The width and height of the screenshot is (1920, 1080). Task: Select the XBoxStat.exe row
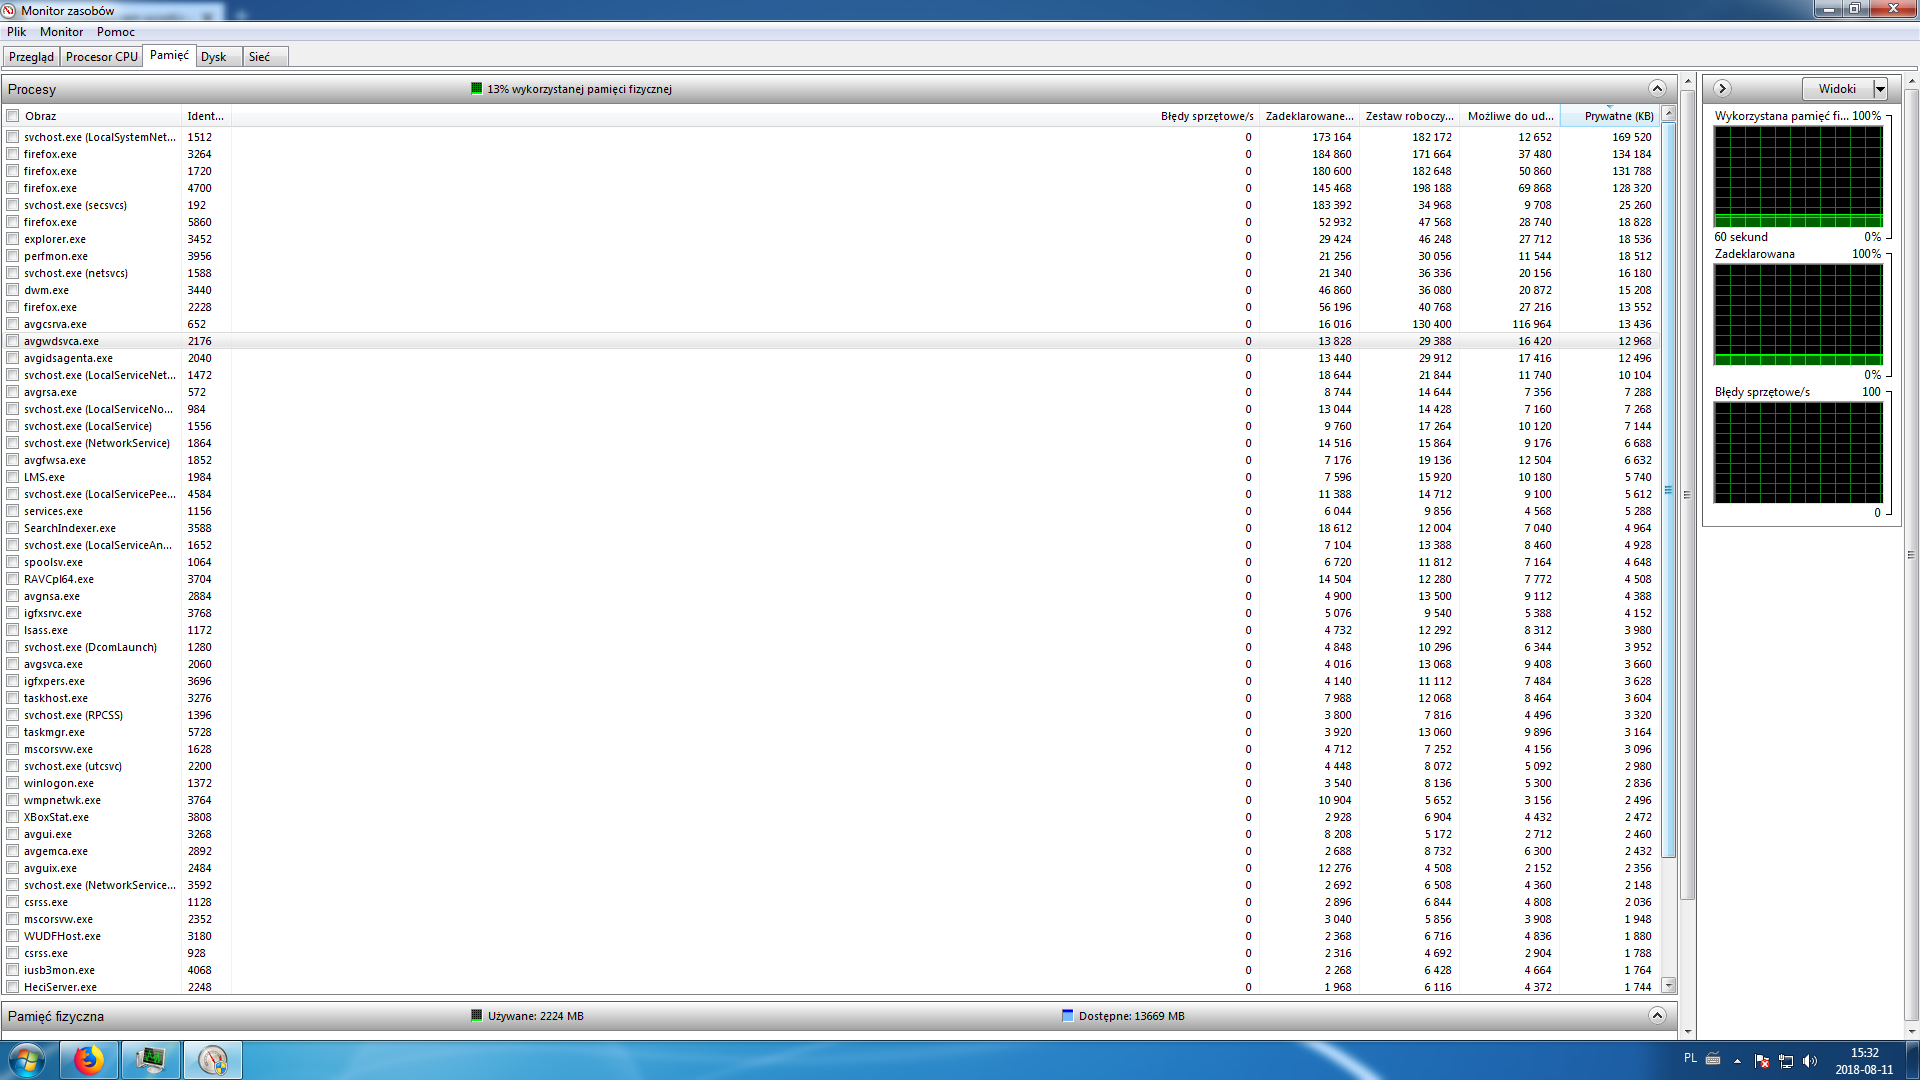click(831, 817)
